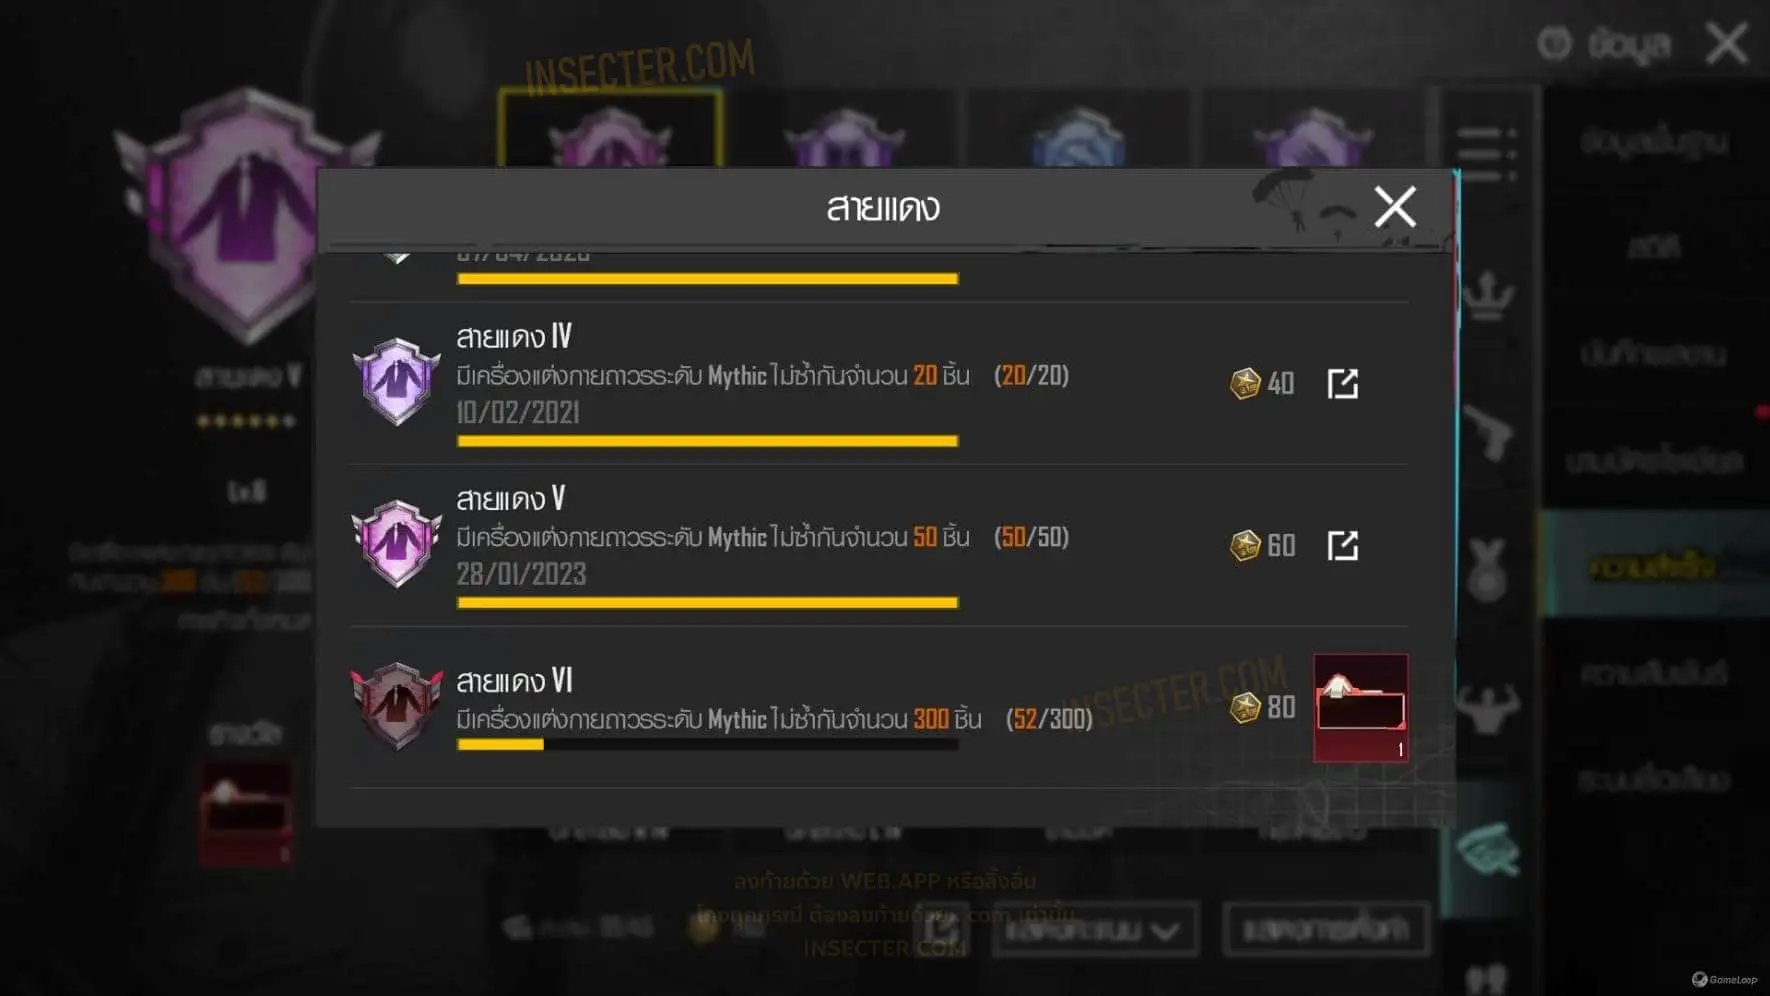This screenshot has height=996, width=1770.
Task: Open the pistol icon in sidebar
Action: click(1488, 432)
